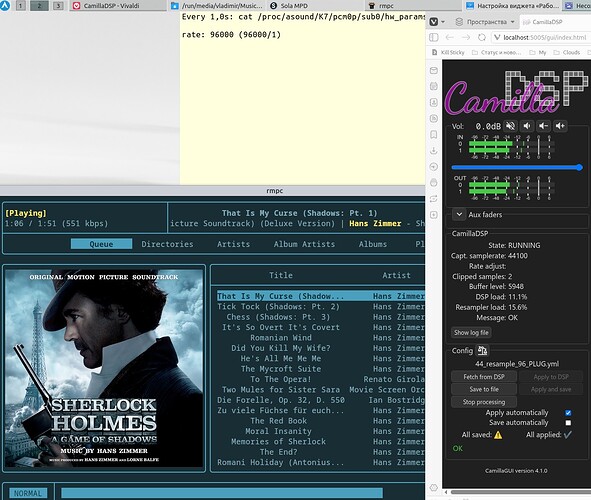Select the Chess (Shadows: Pt. 3) row

[x=321, y=317]
